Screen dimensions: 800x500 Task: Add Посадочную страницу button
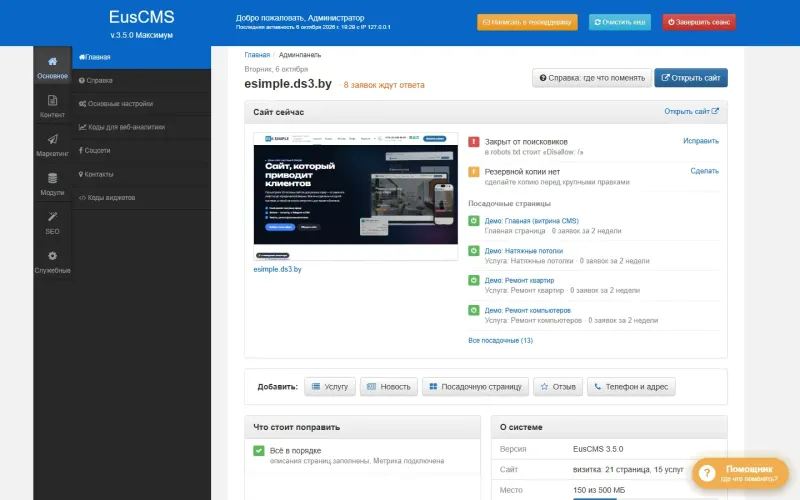click(x=476, y=387)
